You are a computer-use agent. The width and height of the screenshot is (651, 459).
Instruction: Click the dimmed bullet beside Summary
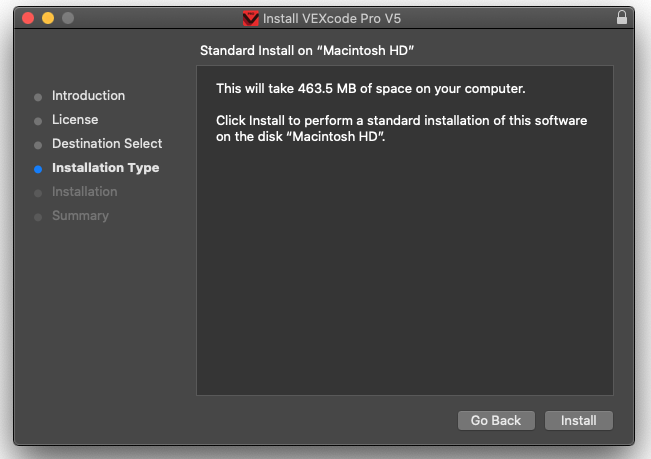pos(38,217)
